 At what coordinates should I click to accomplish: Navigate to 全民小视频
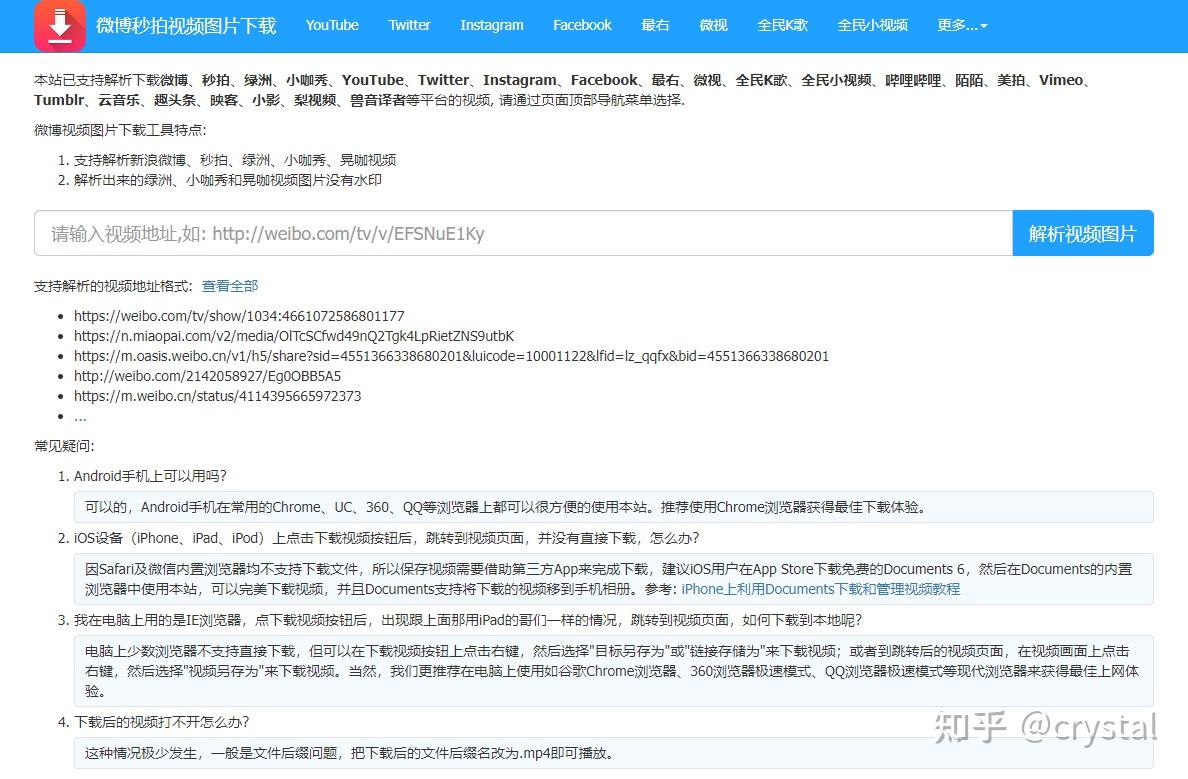pyautogui.click(x=872, y=25)
